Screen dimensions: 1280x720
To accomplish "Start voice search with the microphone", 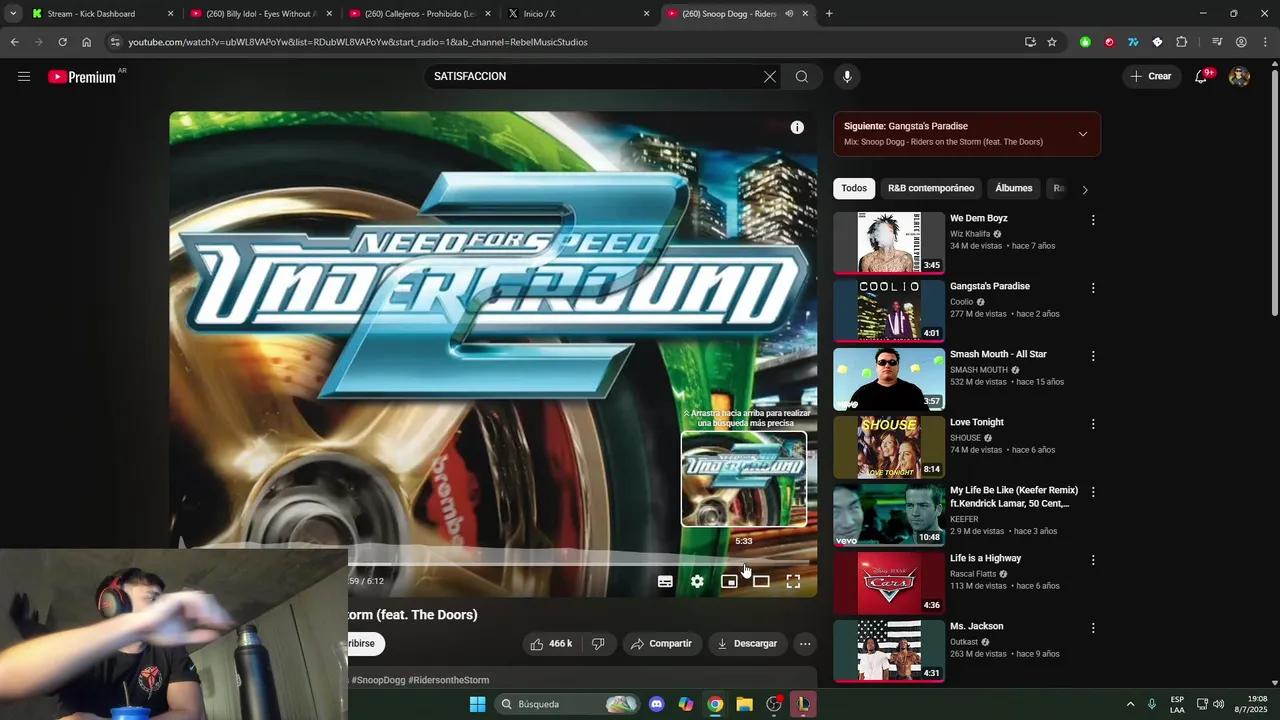I will 847,76.
